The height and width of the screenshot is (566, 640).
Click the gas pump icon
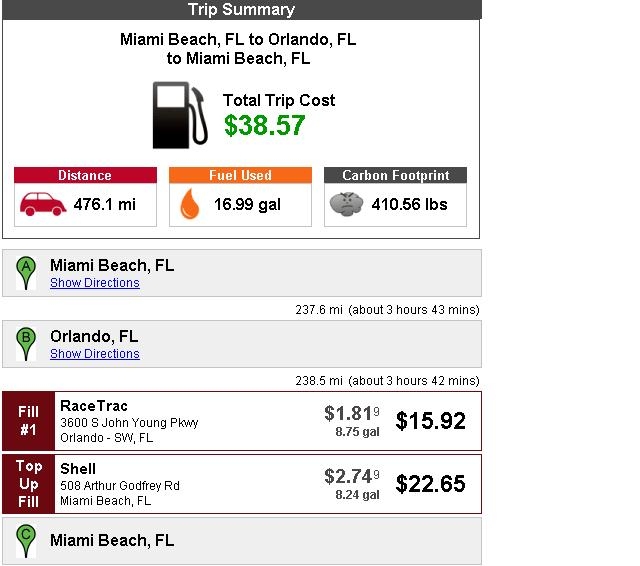pyautogui.click(x=180, y=115)
